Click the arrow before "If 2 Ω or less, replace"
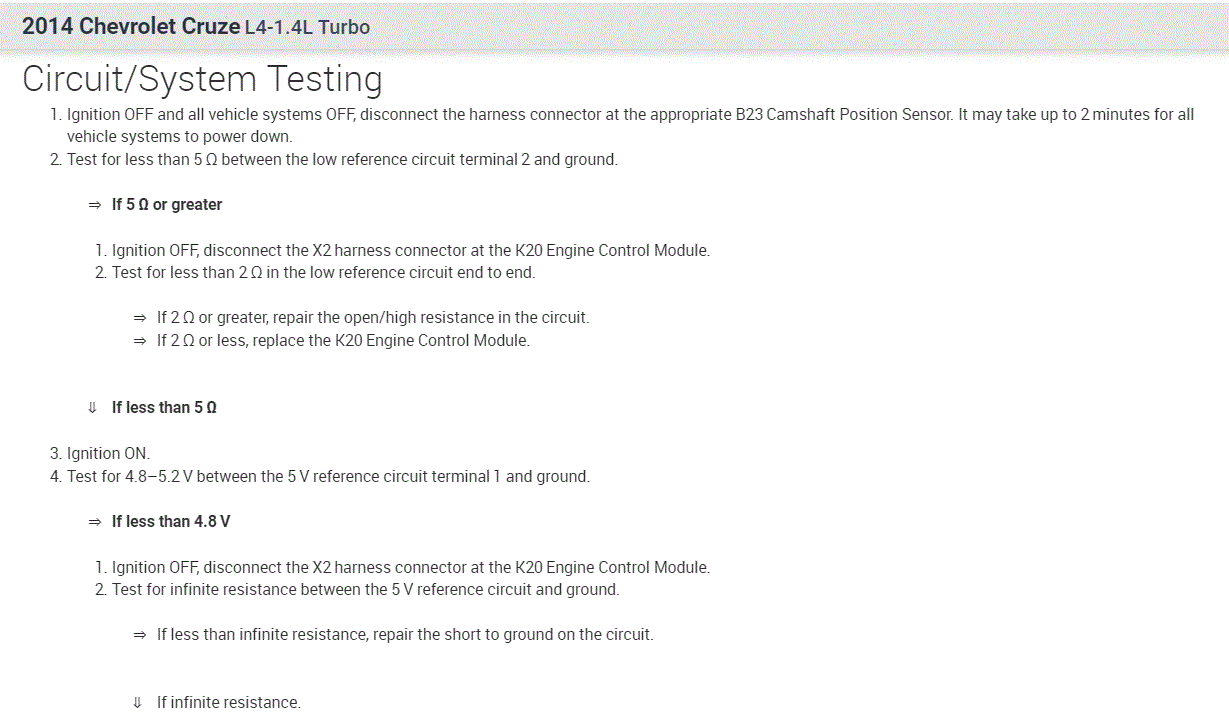 [139, 341]
